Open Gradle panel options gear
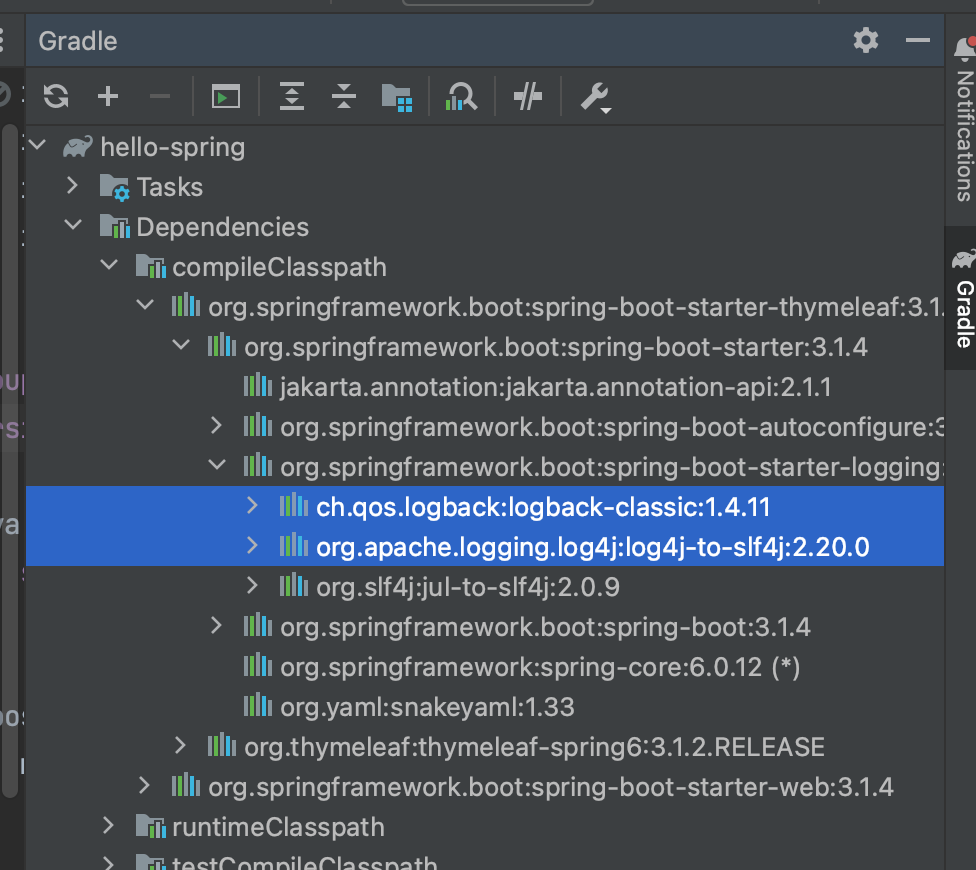 (x=866, y=40)
